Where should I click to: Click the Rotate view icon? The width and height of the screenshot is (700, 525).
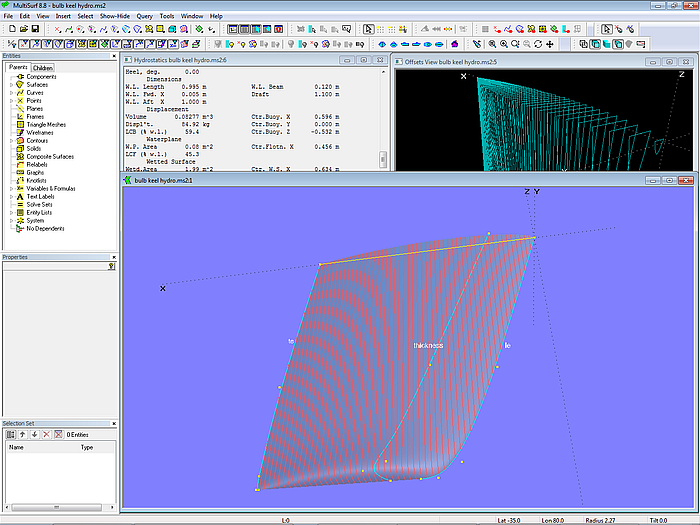[537, 44]
